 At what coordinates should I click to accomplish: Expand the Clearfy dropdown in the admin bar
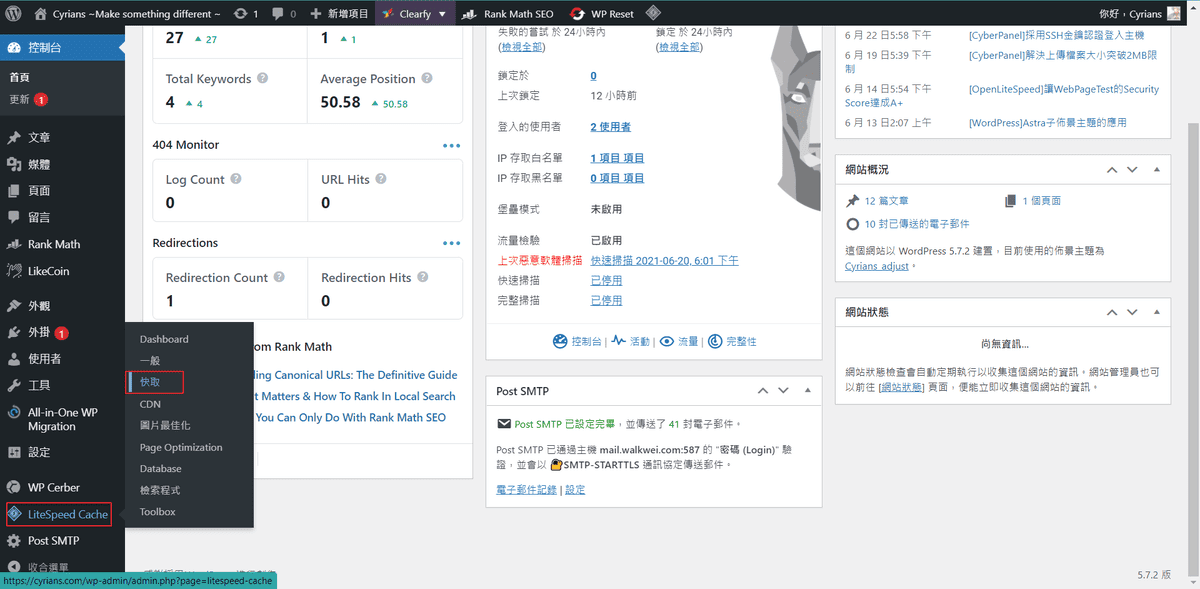[415, 14]
